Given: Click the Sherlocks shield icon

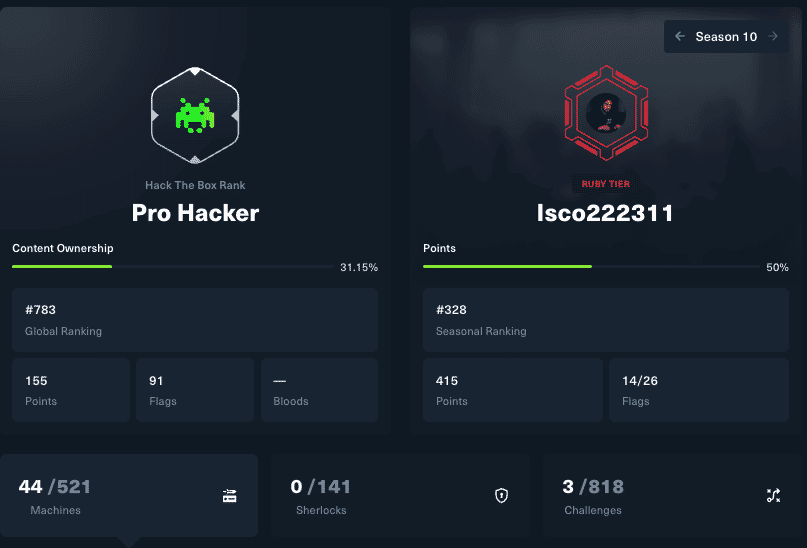Looking at the screenshot, I should tap(501, 496).
